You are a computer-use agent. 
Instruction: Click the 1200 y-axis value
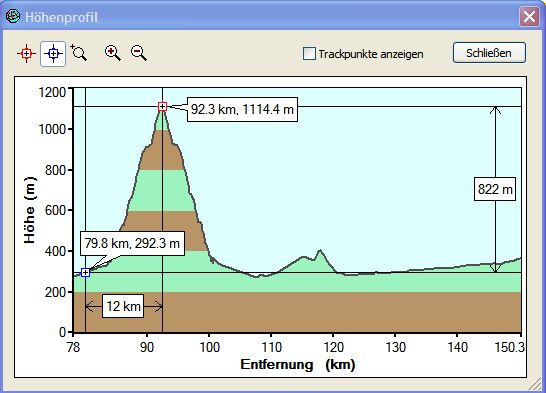[52, 93]
